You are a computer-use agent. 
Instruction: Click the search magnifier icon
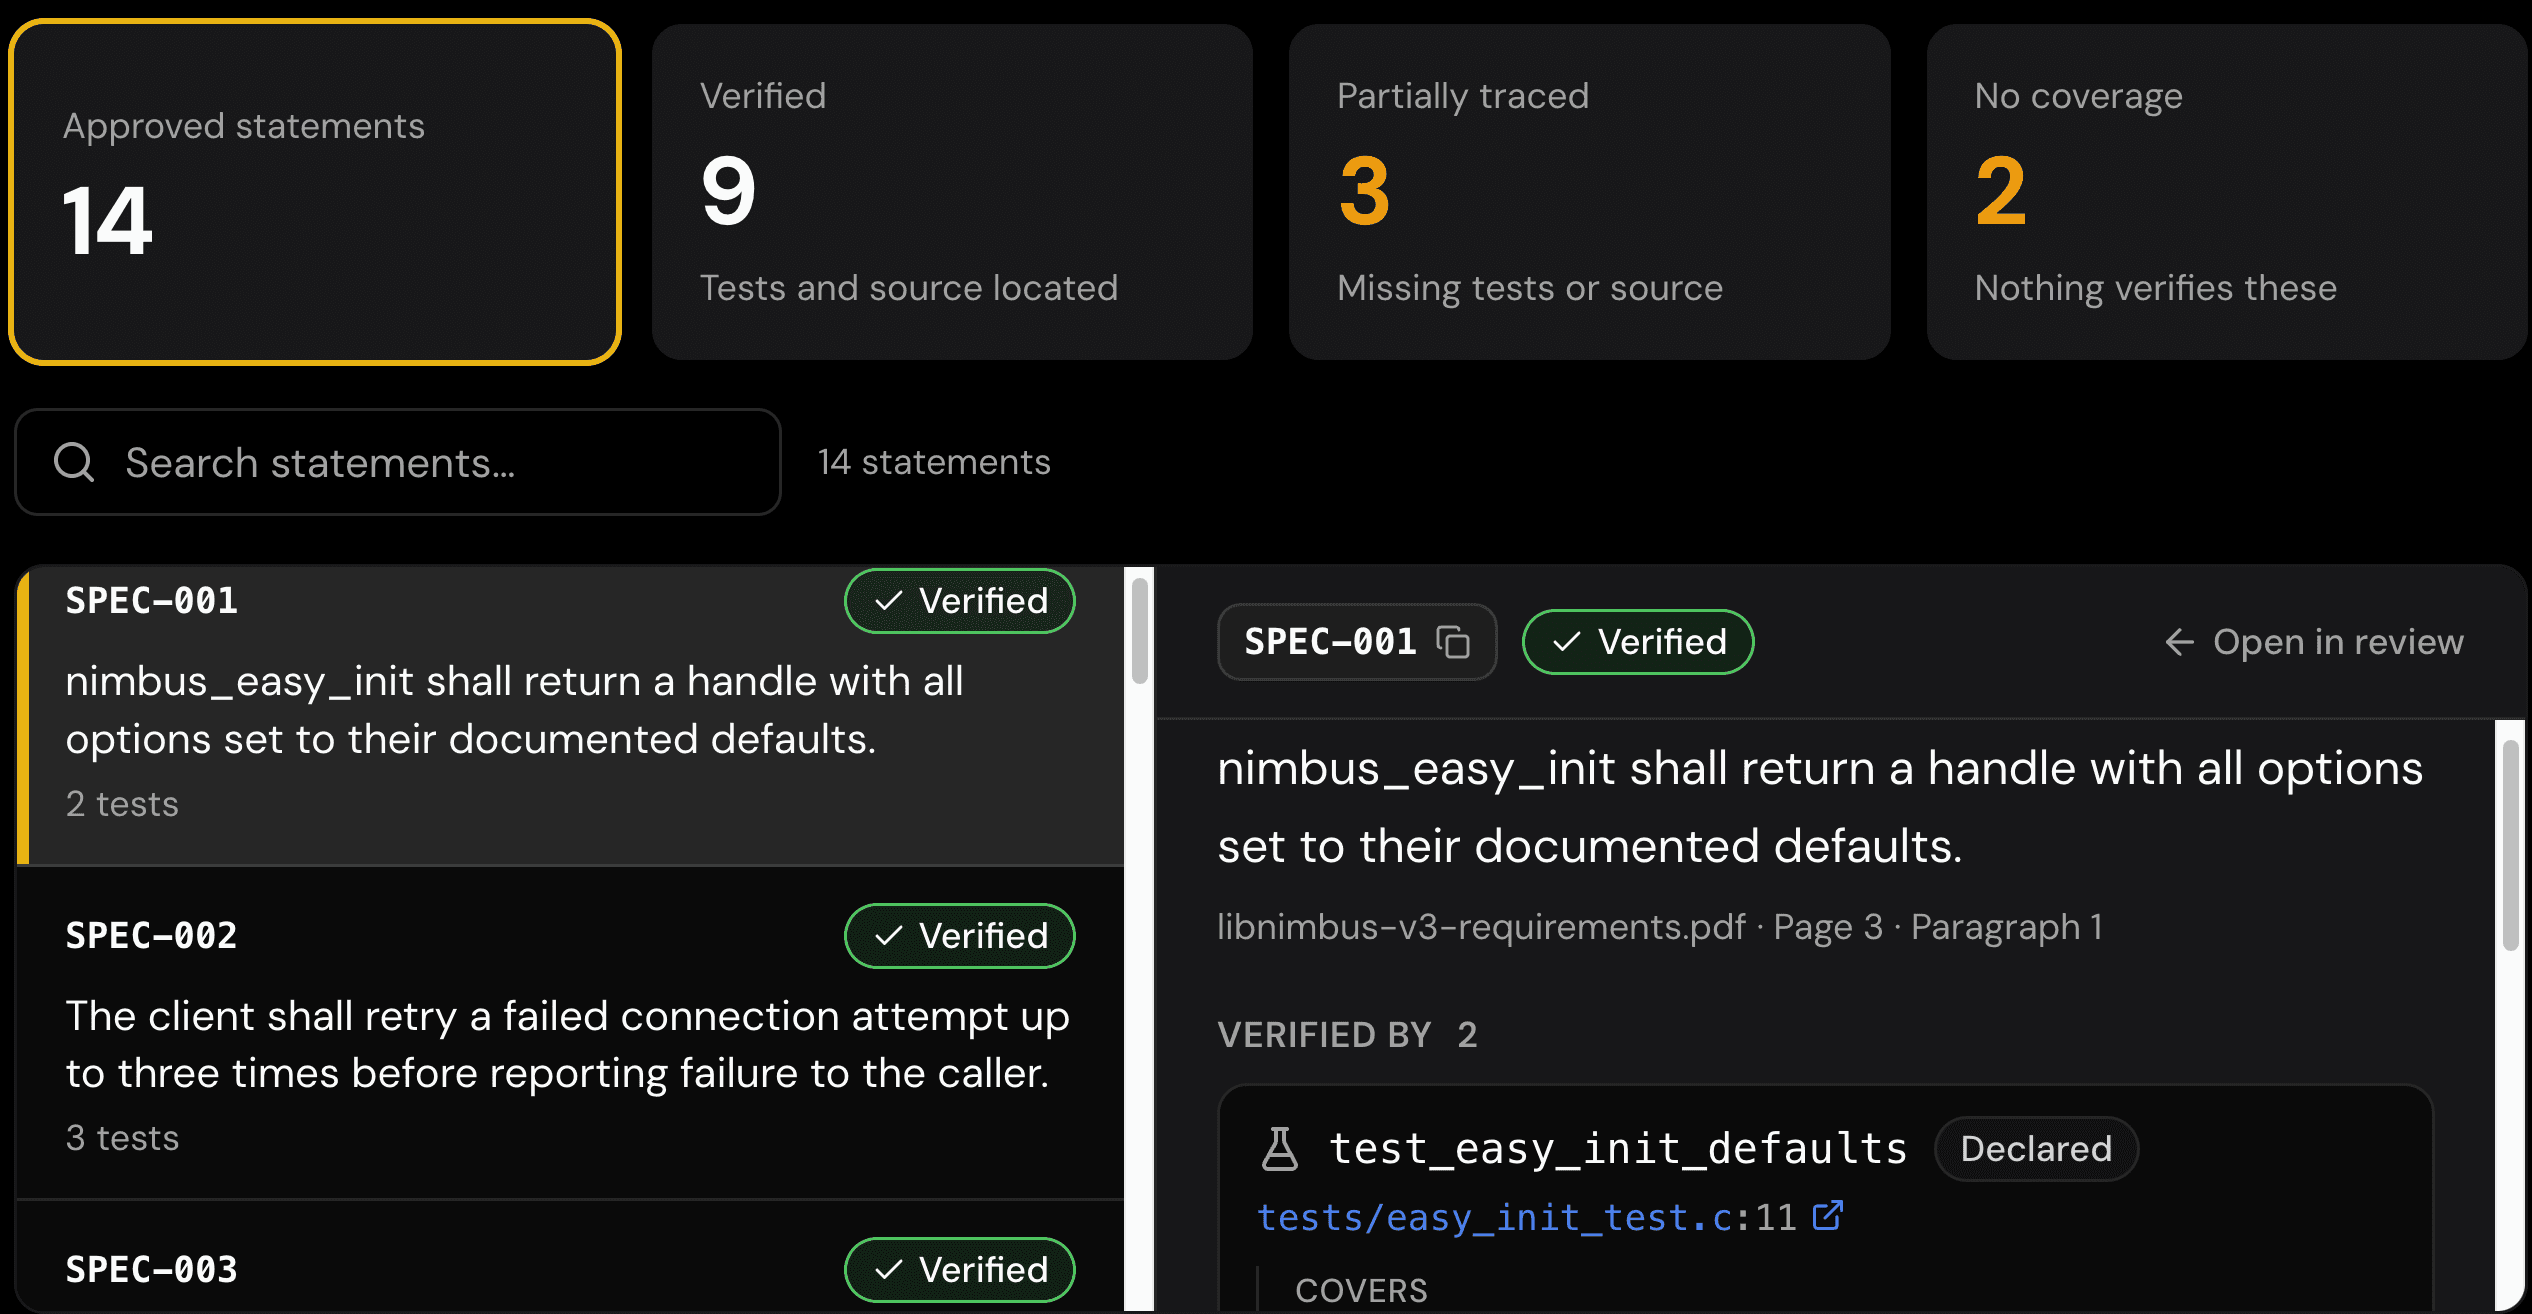click(x=74, y=462)
